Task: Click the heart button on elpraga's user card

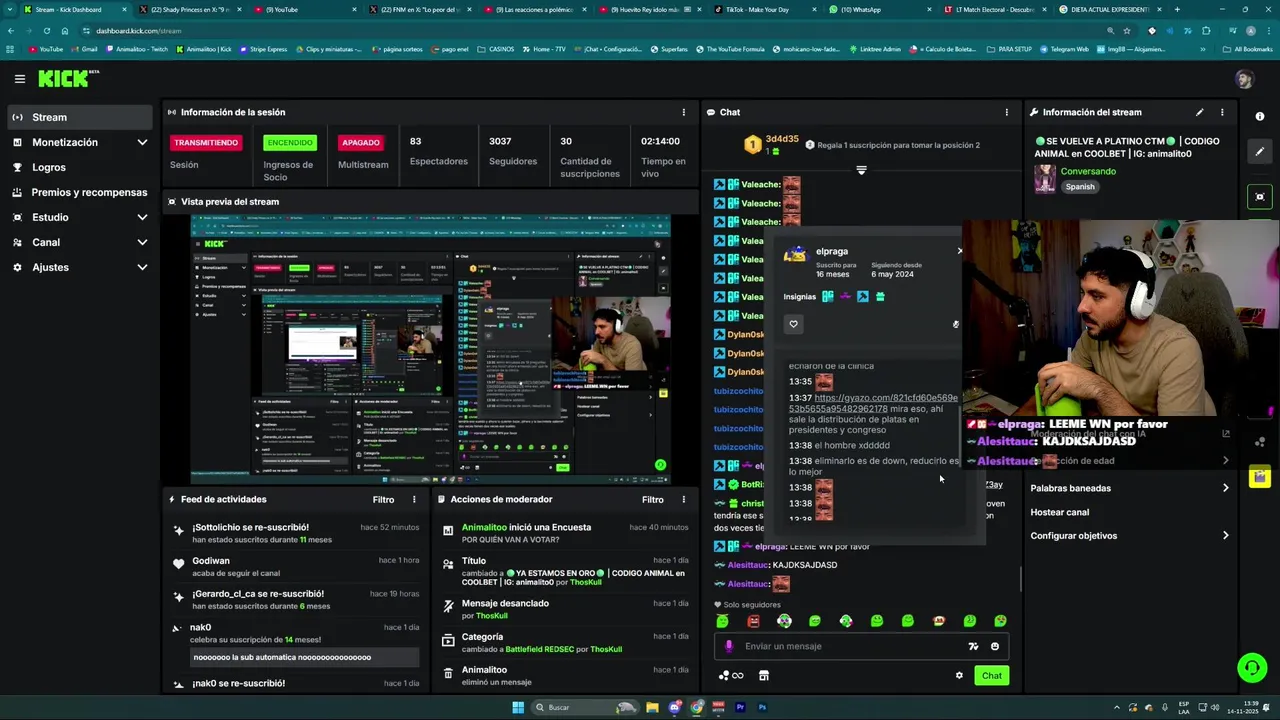Action: click(x=793, y=324)
